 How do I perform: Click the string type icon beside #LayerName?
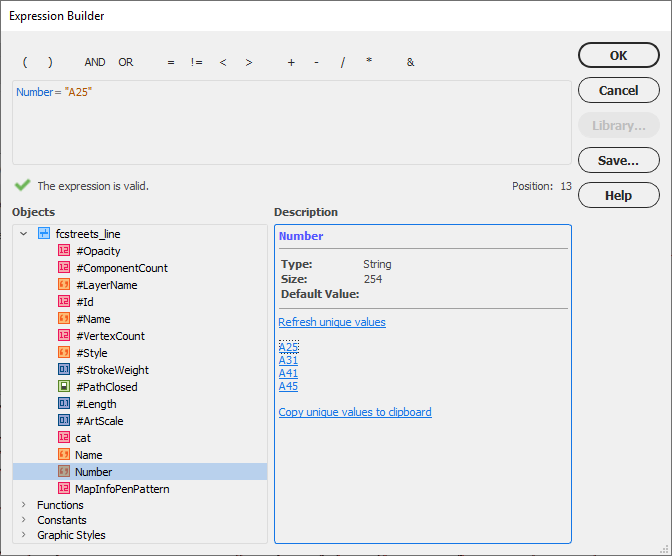64,284
